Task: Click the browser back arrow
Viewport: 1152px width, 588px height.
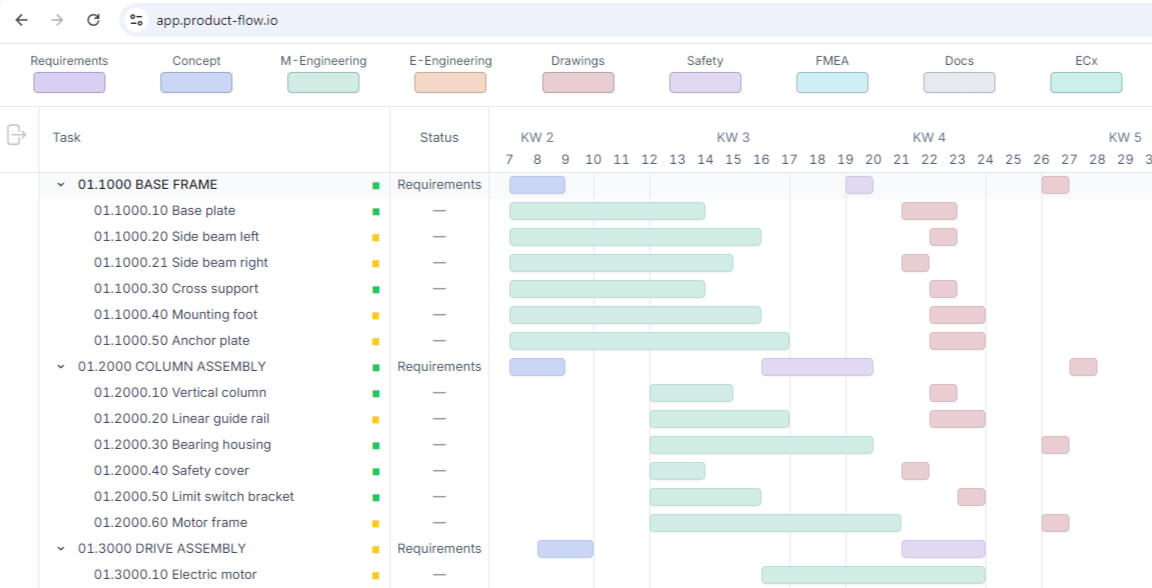Action: pos(21,20)
